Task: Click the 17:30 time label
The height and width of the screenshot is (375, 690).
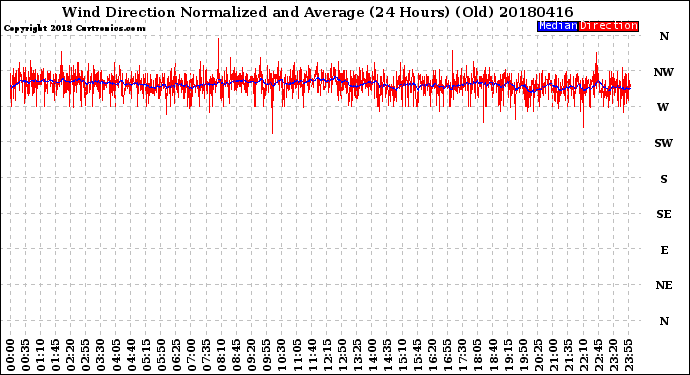Action: click(x=462, y=355)
